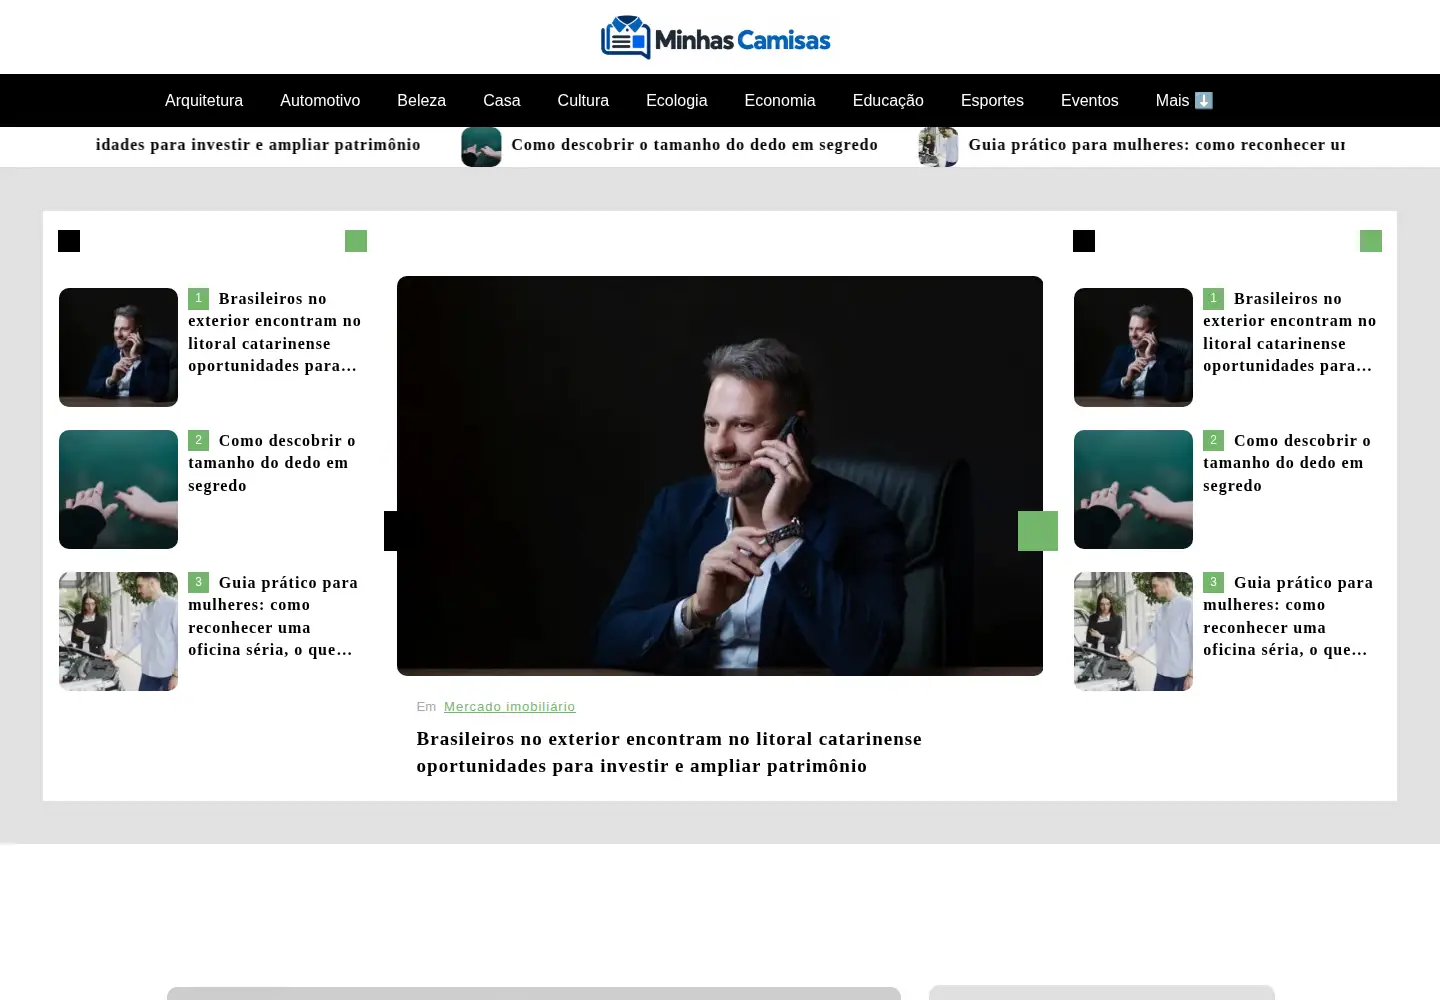Open right list article Como descobrir o tamanho
The height and width of the screenshot is (1000, 1440).
coord(1287,463)
